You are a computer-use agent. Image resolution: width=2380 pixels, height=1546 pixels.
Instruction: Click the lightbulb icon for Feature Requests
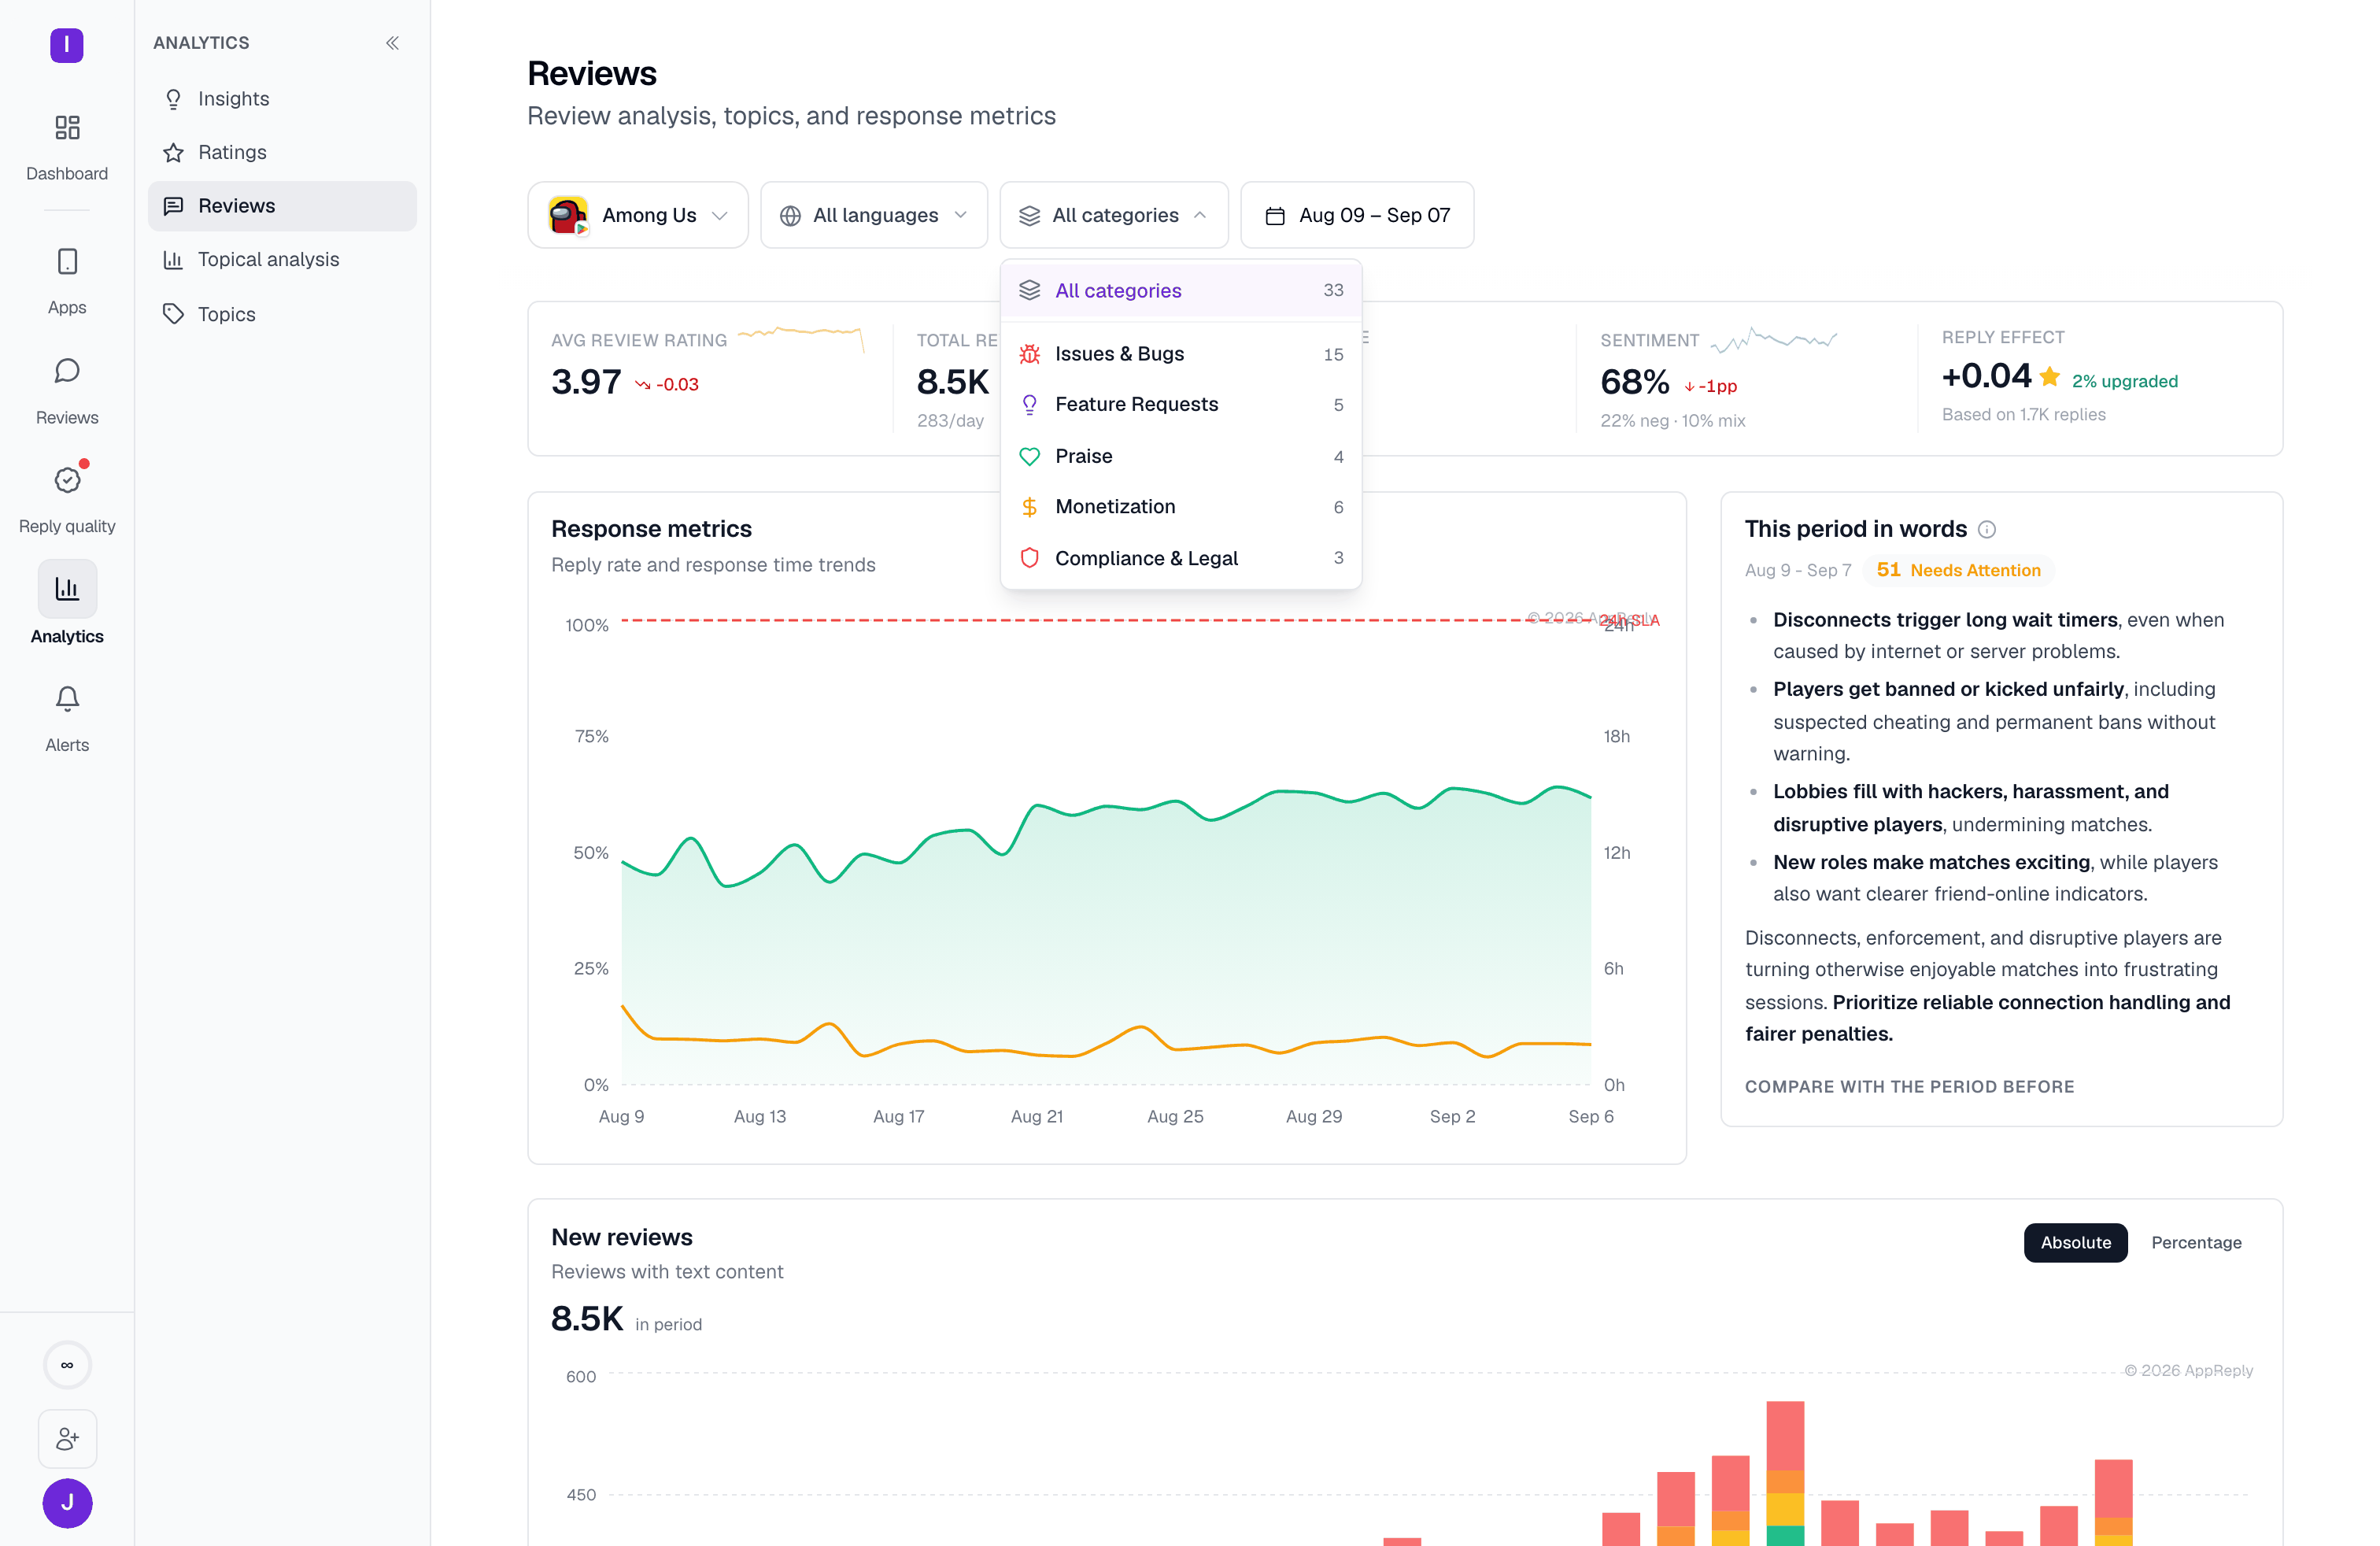(x=1029, y=405)
